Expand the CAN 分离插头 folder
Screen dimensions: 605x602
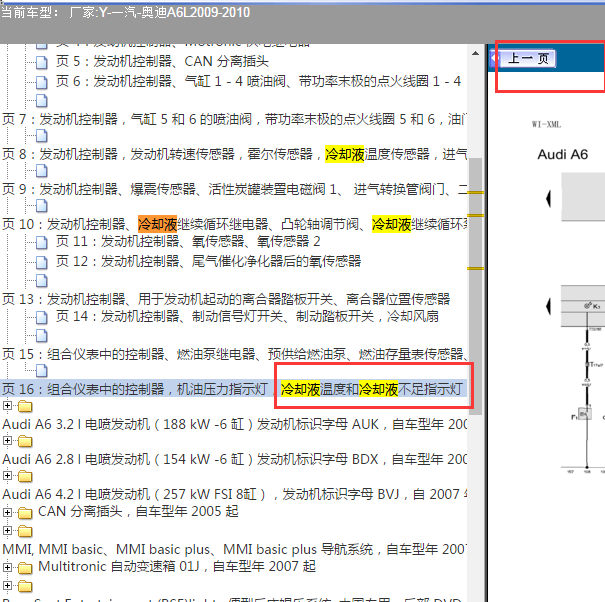7,512
